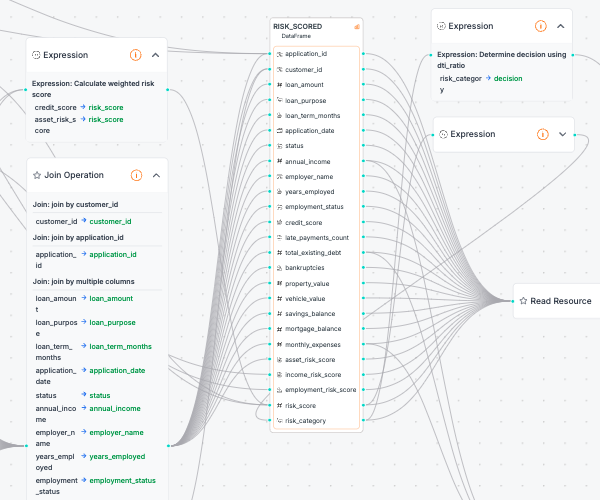Click the credit_score column type icon
The height and width of the screenshot is (500, 600).
pyautogui.click(x=279, y=222)
